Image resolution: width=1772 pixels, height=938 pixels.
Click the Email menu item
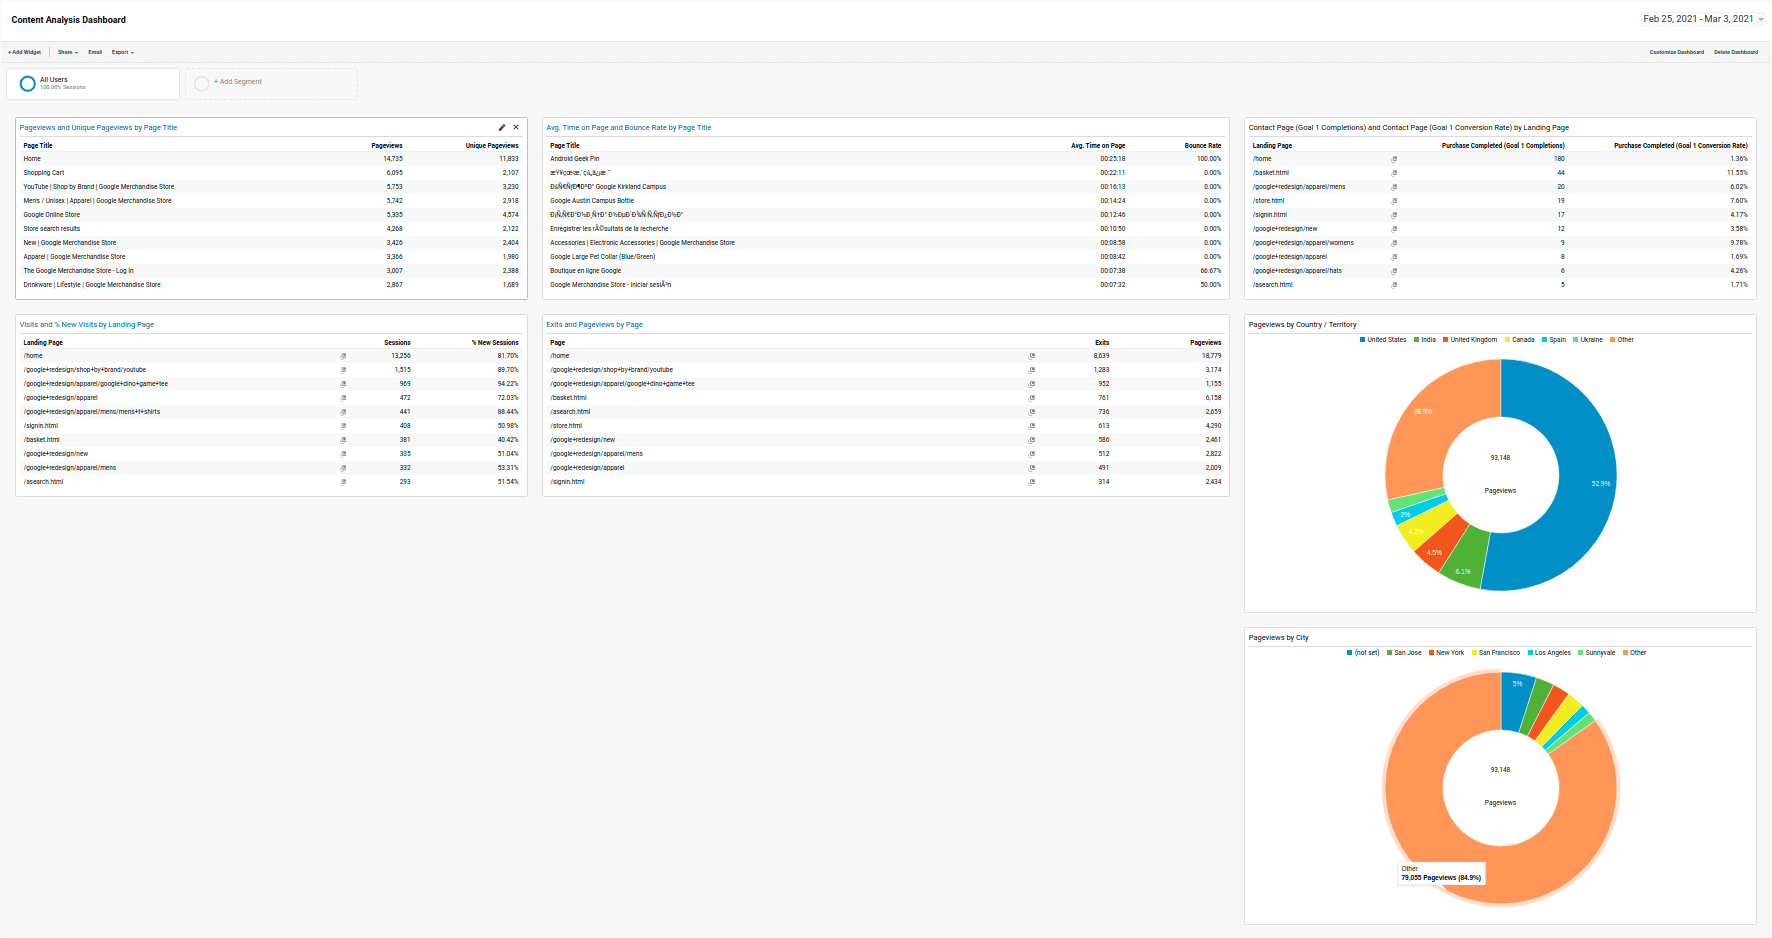pyautogui.click(x=95, y=52)
